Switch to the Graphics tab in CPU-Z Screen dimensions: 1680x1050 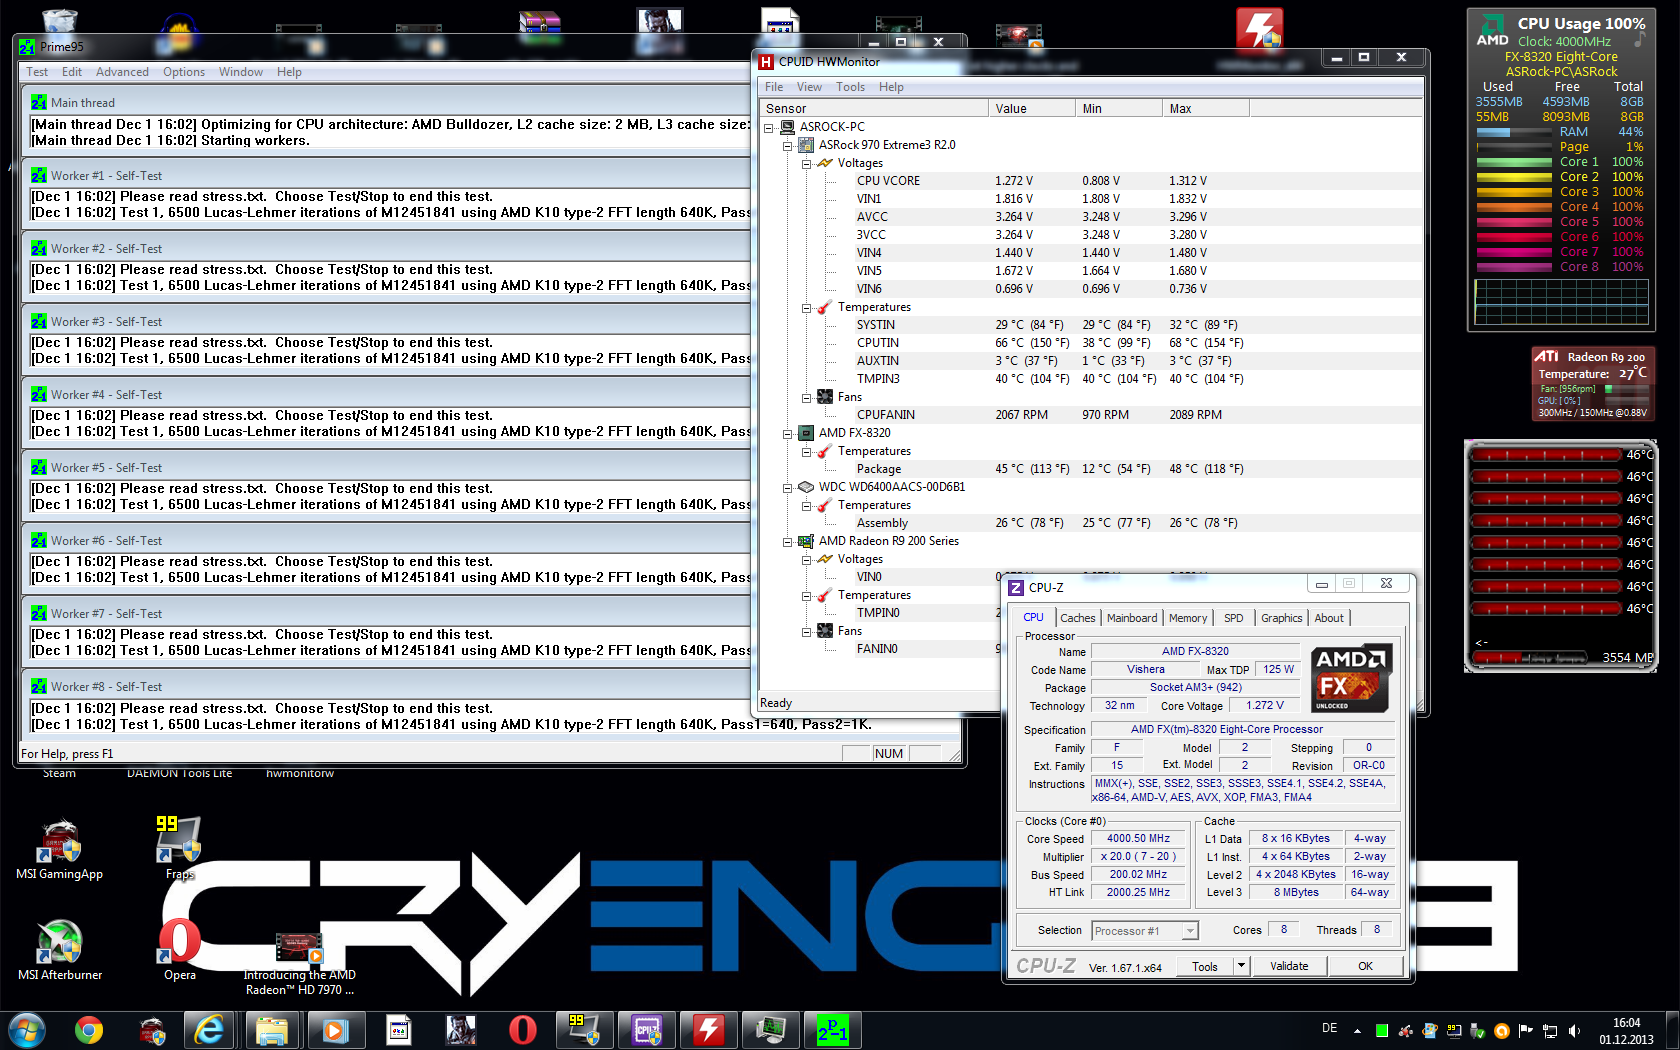(1282, 618)
